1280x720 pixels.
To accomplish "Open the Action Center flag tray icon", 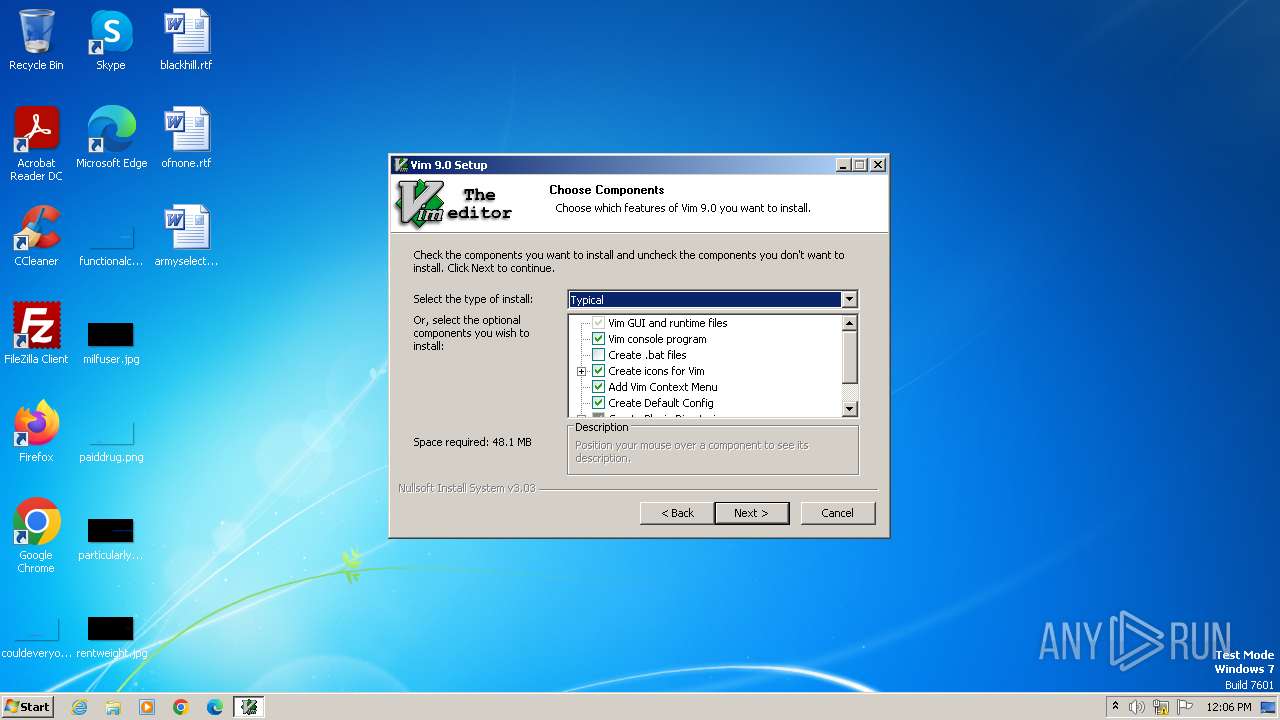I will point(1185,707).
